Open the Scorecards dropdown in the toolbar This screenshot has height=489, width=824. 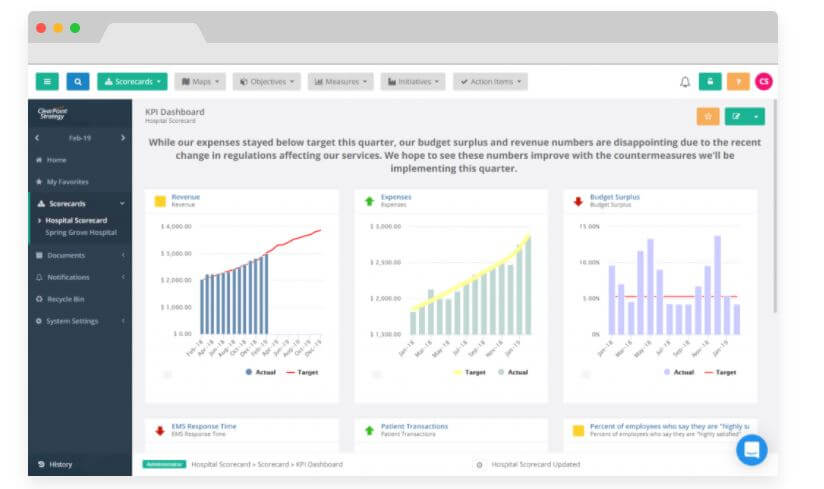[x=132, y=82]
